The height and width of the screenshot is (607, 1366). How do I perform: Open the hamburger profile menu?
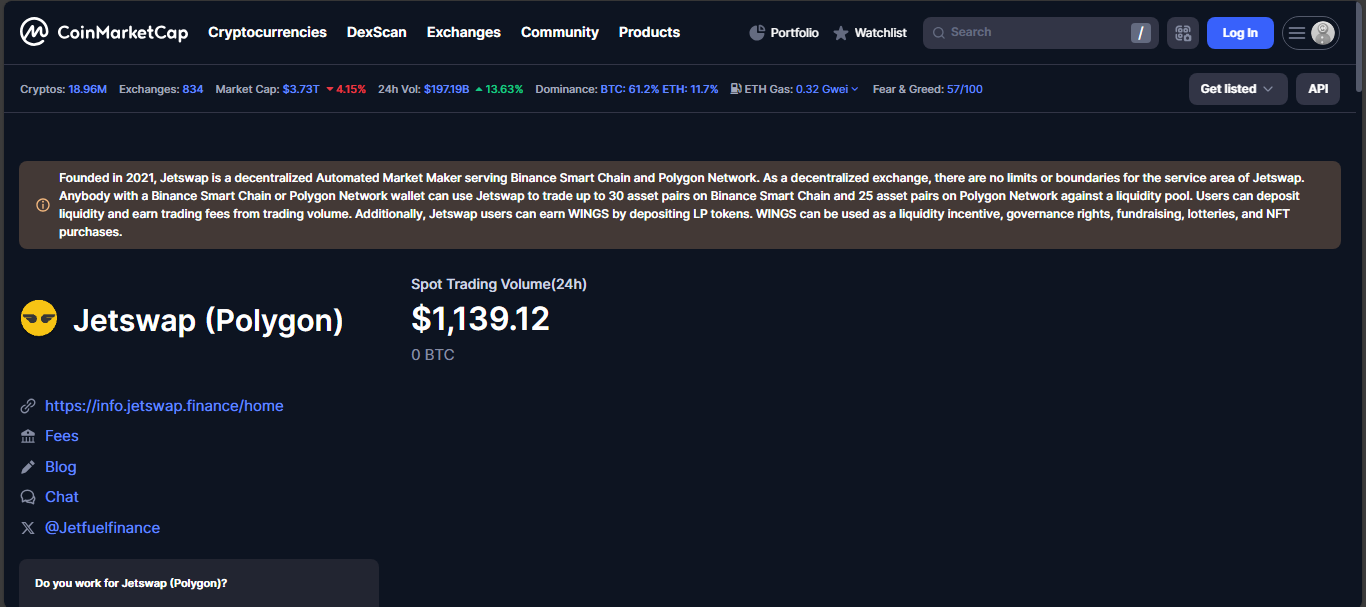click(1297, 33)
